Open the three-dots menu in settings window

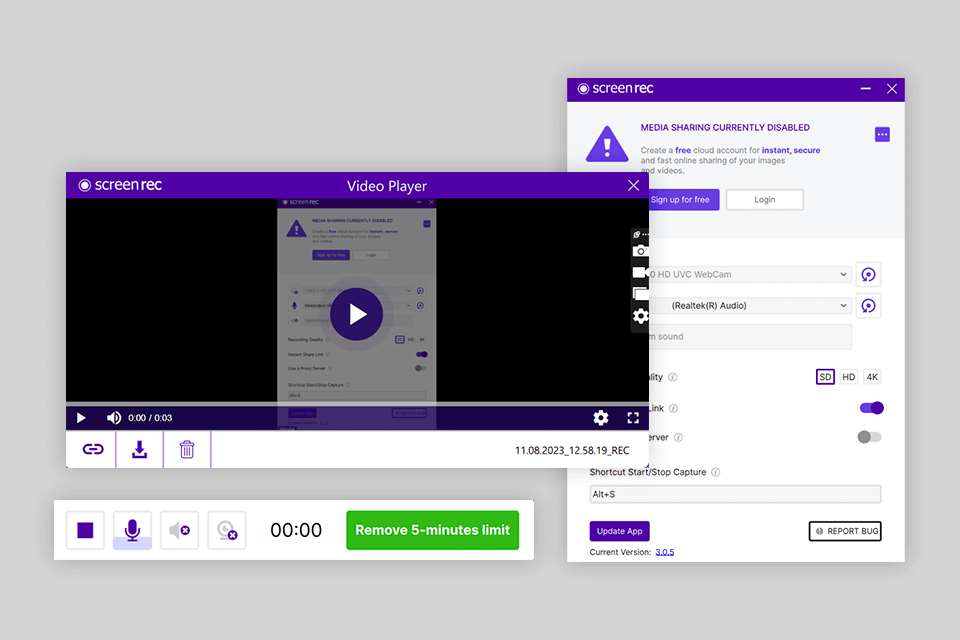[x=882, y=134]
